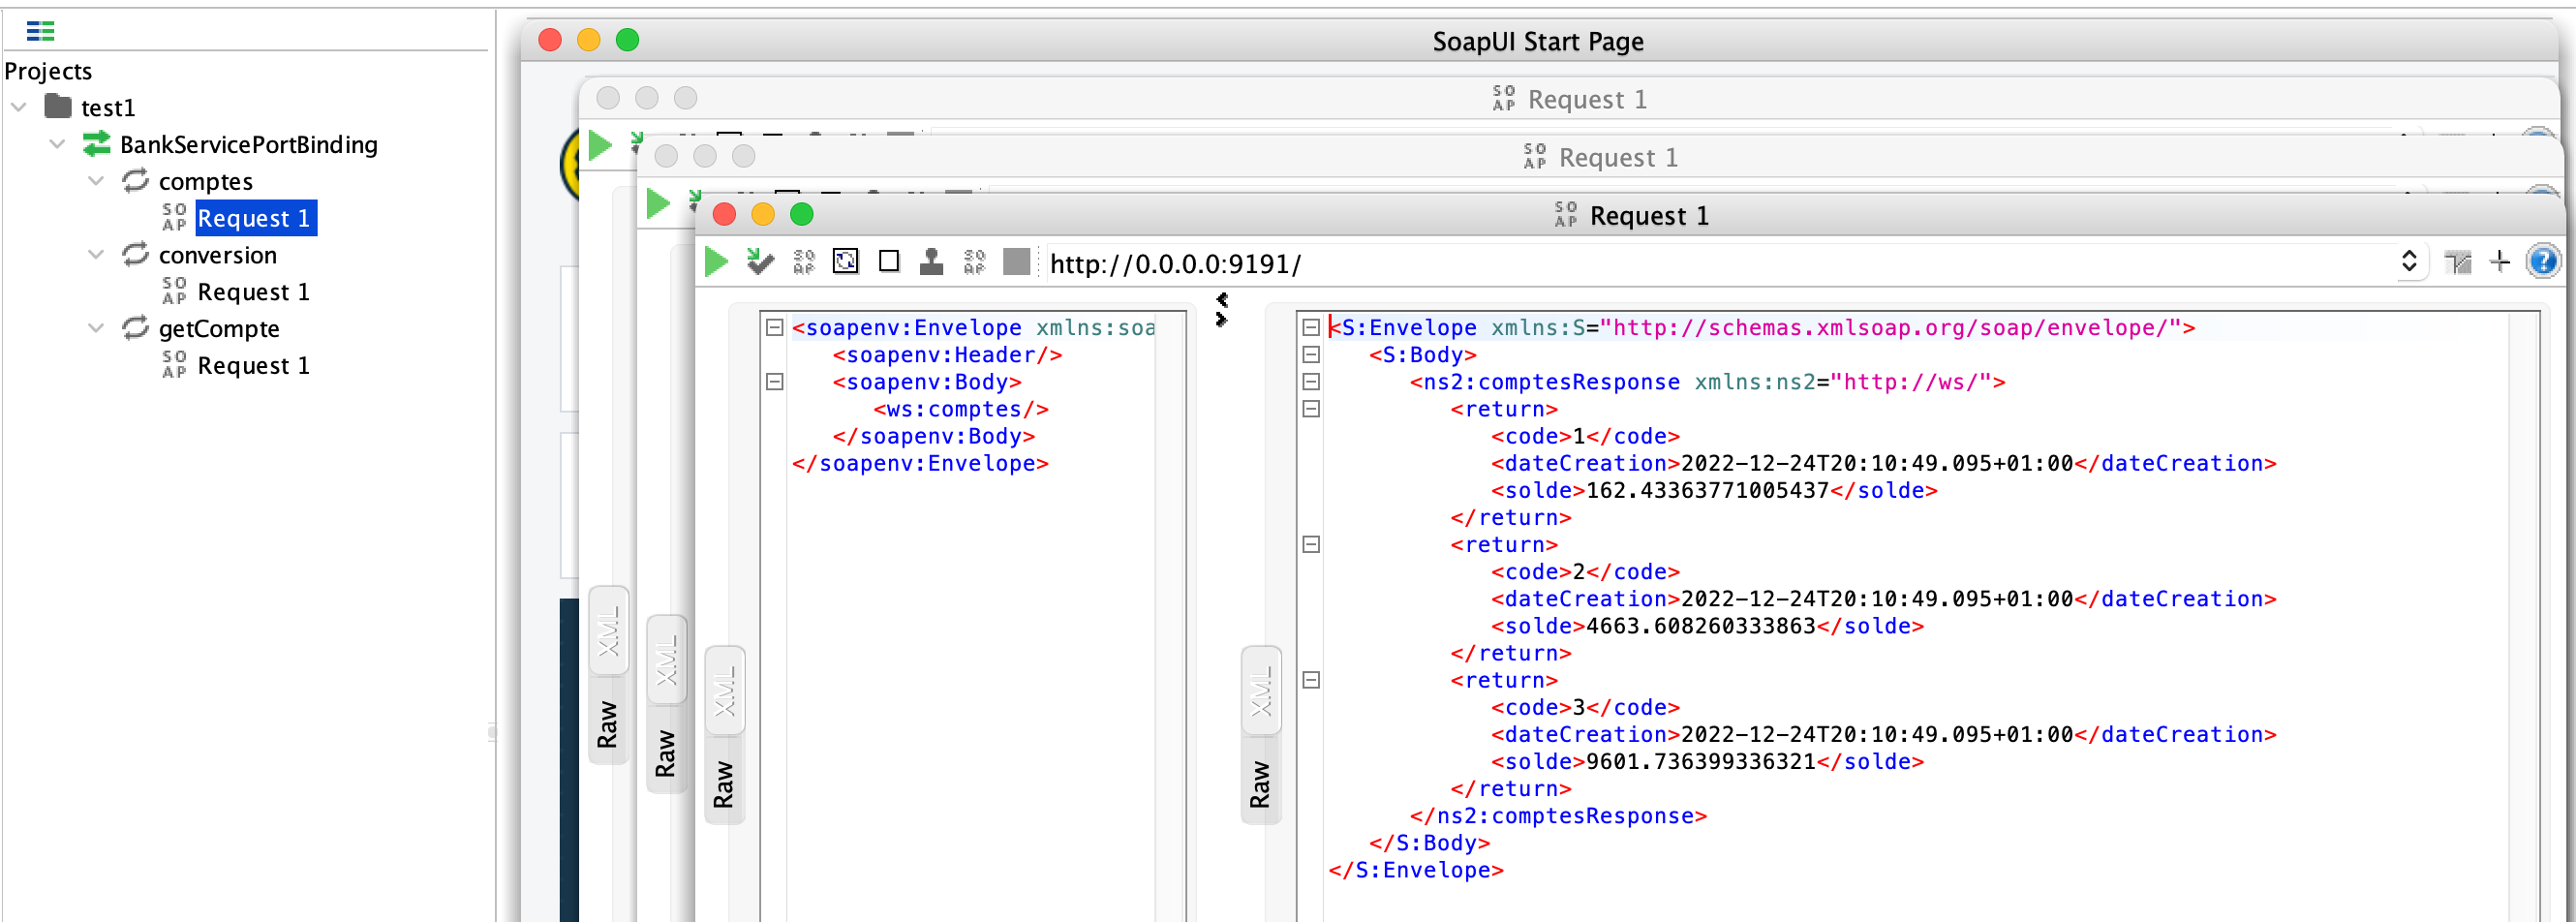Viewport: 2576px width, 922px height.
Task: Collapse the return block containing code 3
Action: [1311, 680]
